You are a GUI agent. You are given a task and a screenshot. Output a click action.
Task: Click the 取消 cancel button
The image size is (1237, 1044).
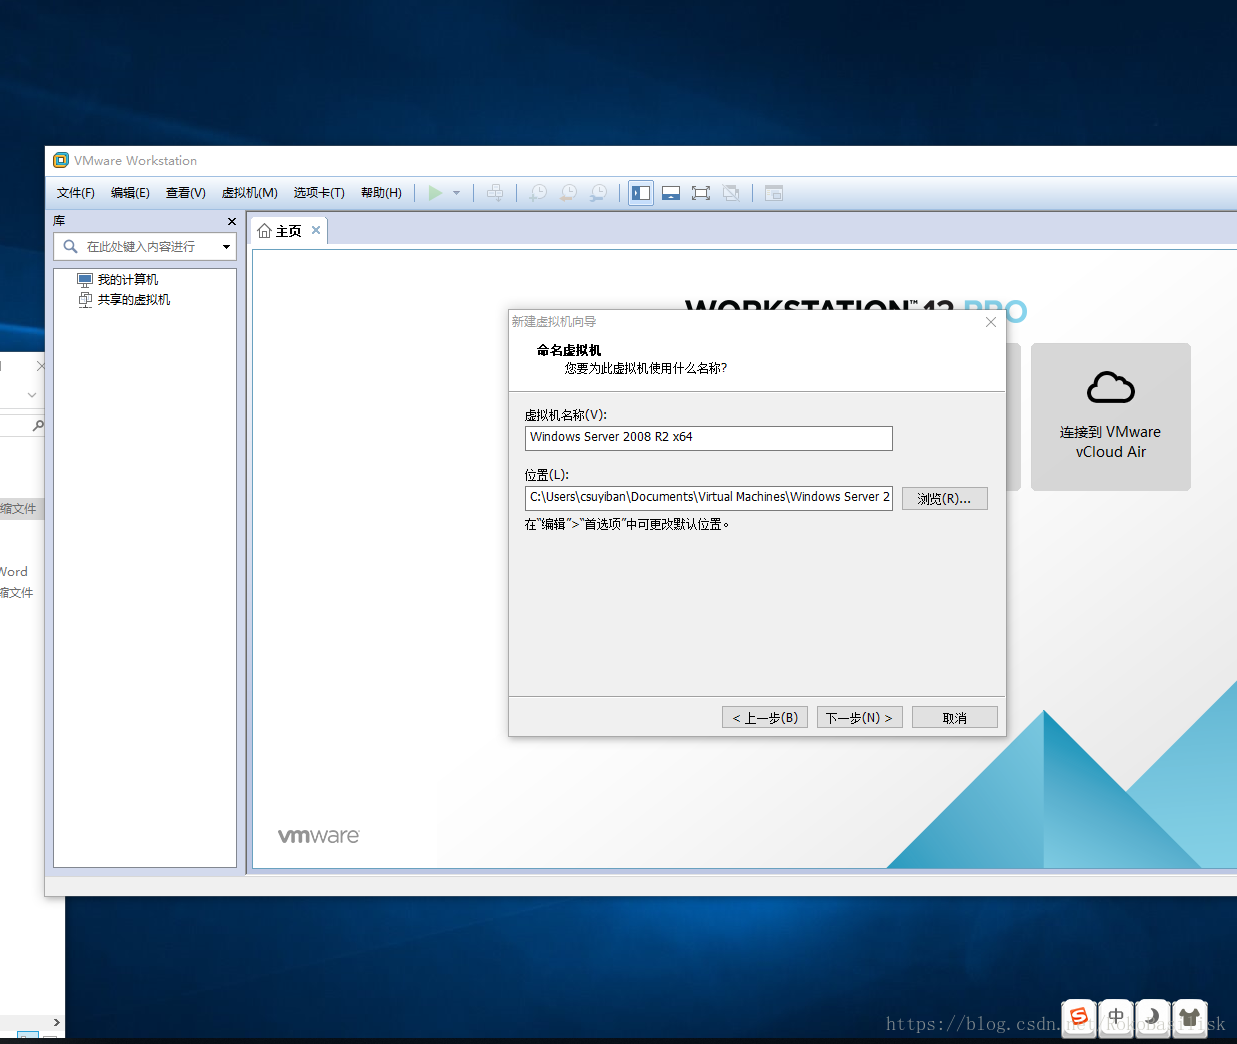955,717
